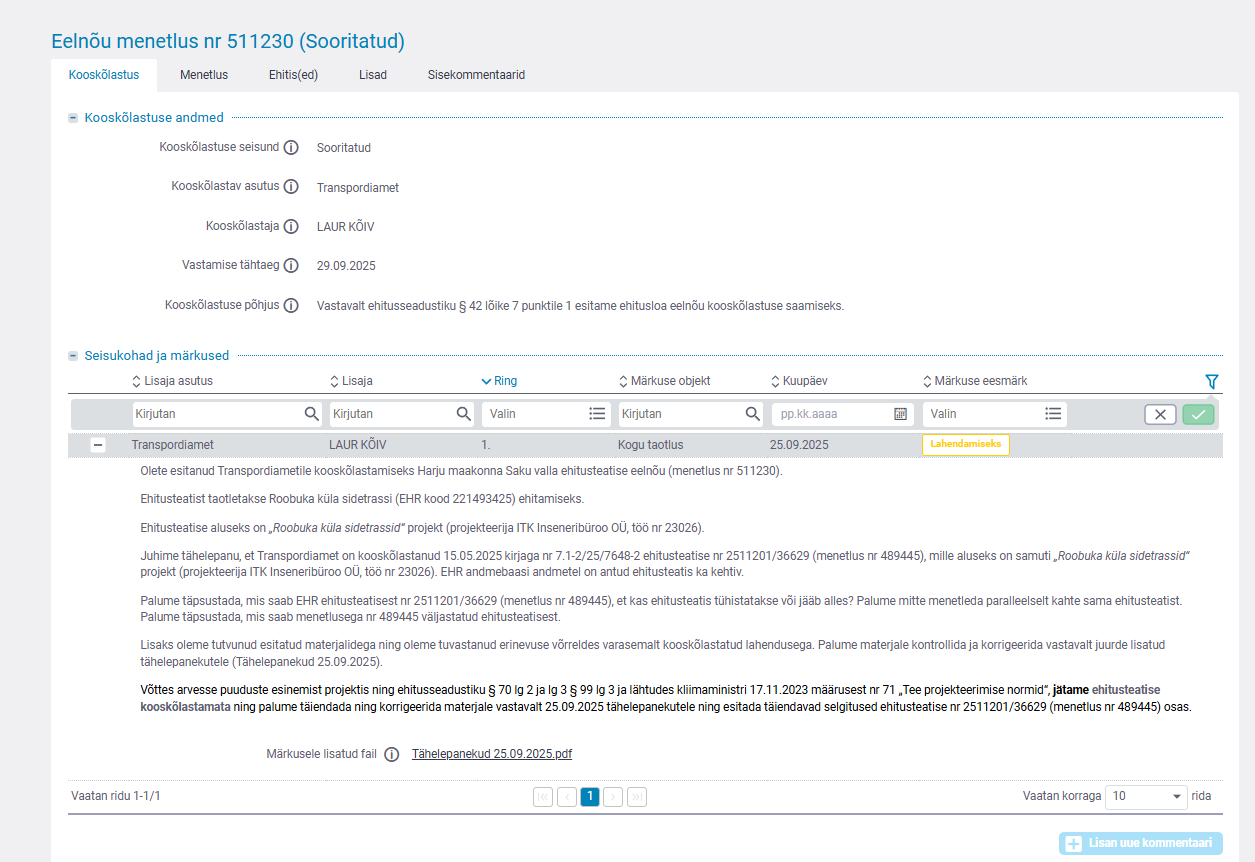Click info icon beside Kooskõlastav asutus
This screenshot has height=862, width=1255.
tap(291, 187)
